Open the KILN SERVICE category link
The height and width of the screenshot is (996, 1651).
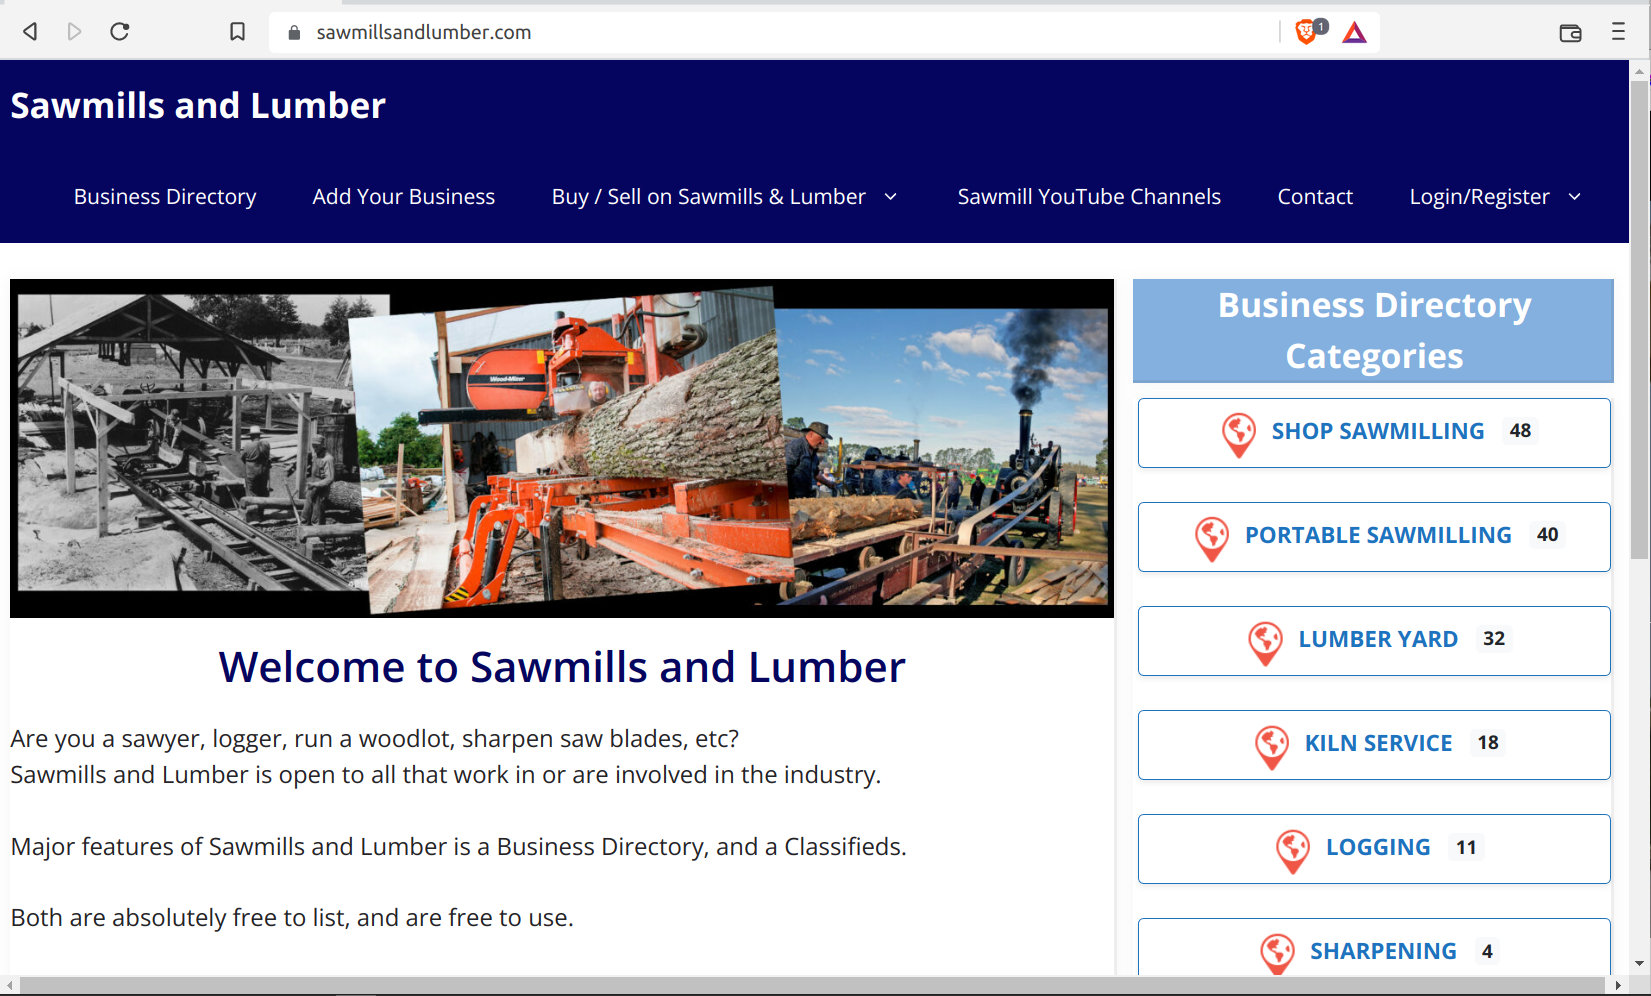tap(1378, 743)
